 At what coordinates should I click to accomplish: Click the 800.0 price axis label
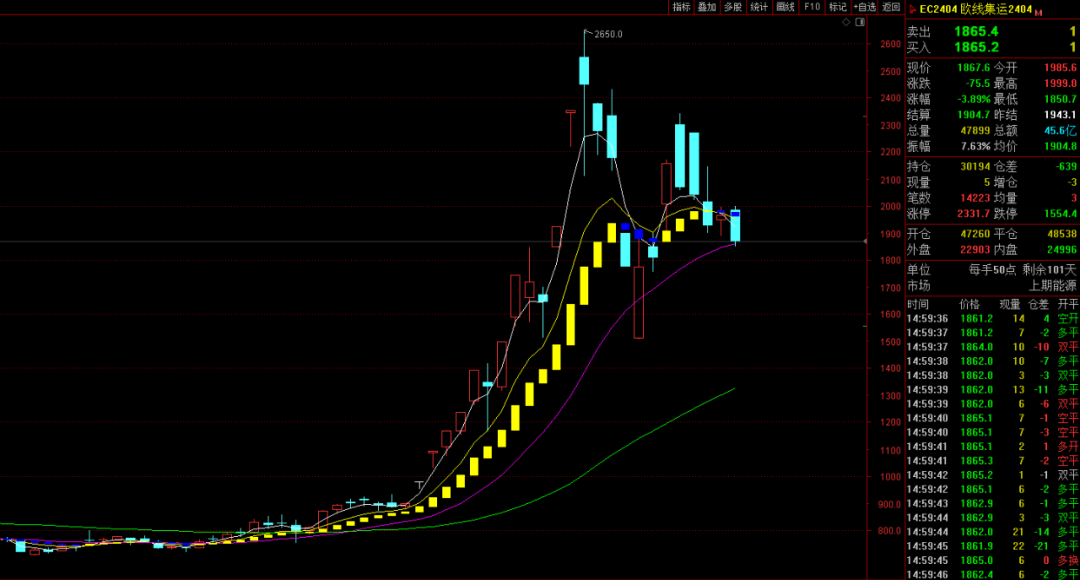coord(889,531)
